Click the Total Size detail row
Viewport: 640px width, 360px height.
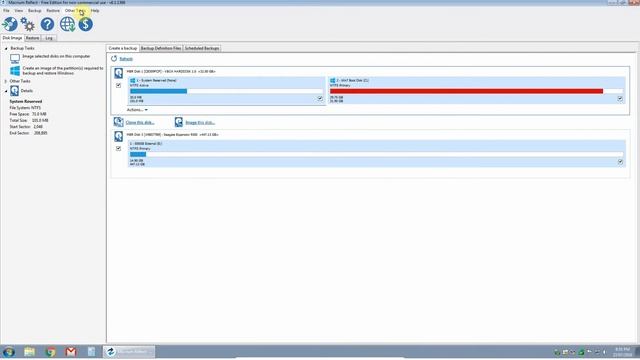click(x=29, y=120)
